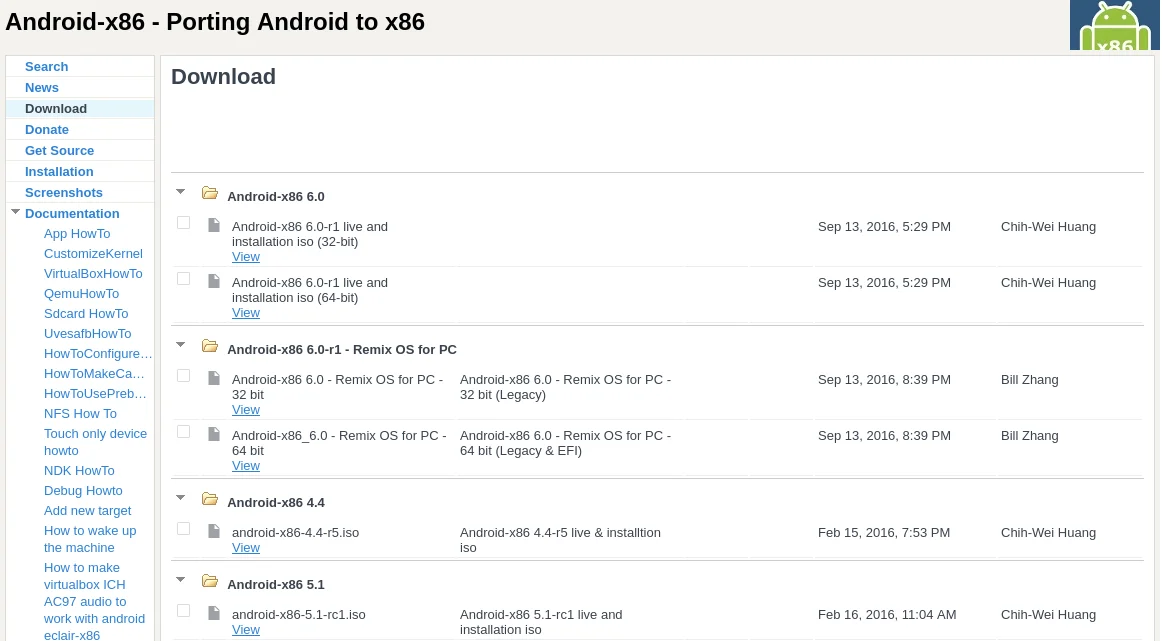Open the Get Source sidebar page

(x=59, y=150)
